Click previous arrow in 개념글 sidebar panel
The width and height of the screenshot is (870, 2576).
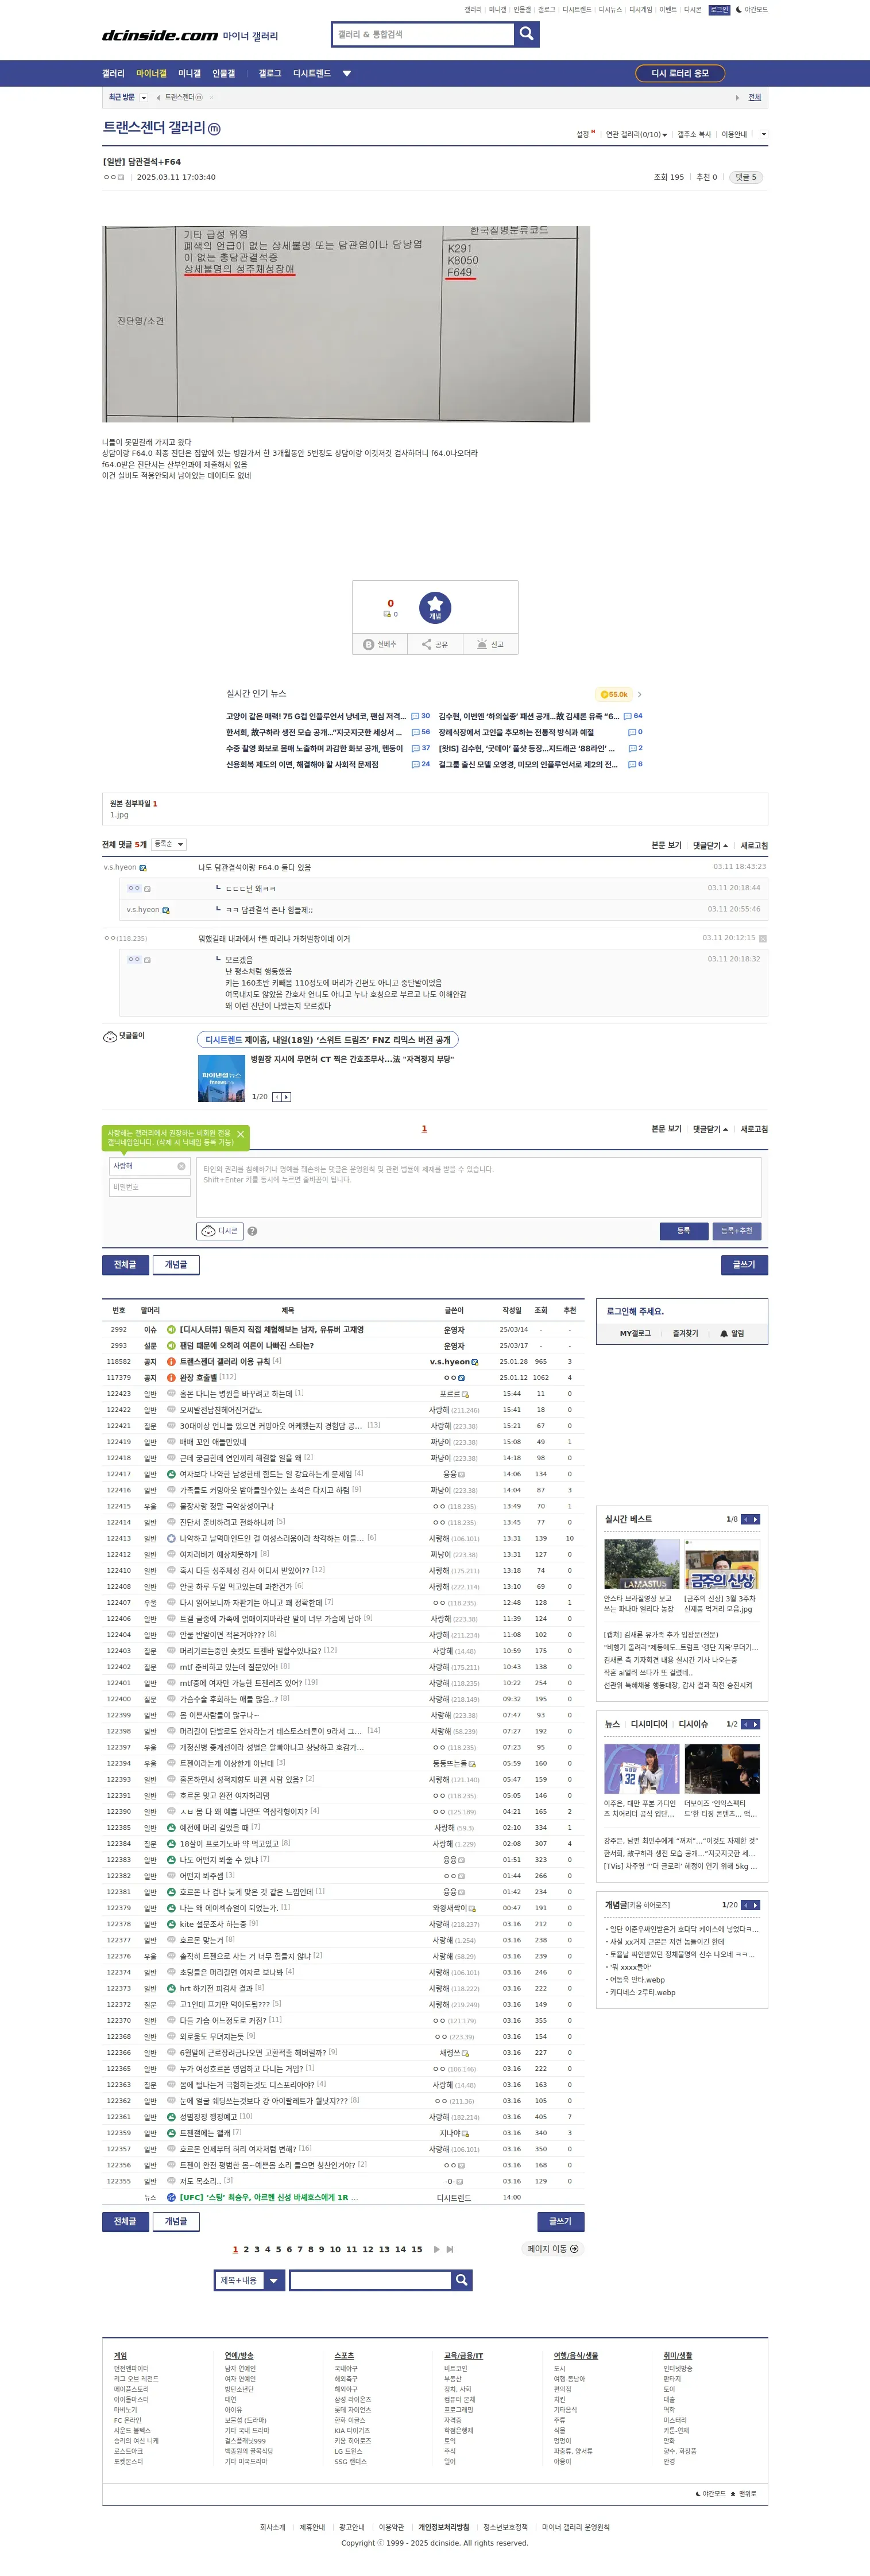(x=745, y=1905)
